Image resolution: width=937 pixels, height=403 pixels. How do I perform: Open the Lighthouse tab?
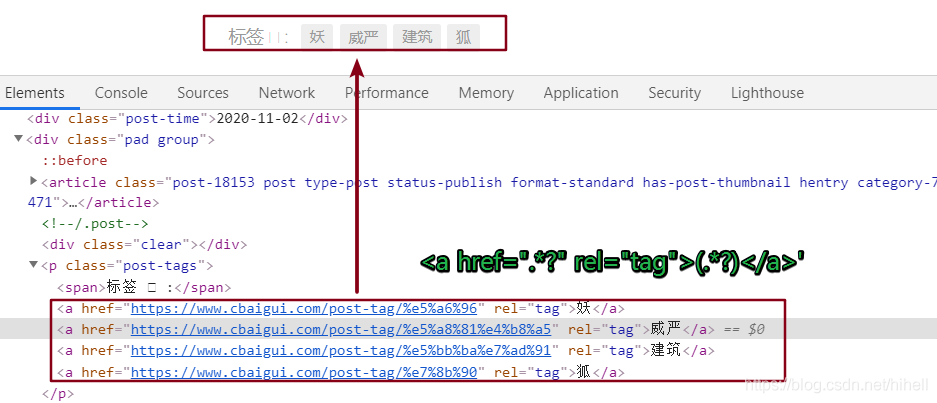tap(767, 93)
